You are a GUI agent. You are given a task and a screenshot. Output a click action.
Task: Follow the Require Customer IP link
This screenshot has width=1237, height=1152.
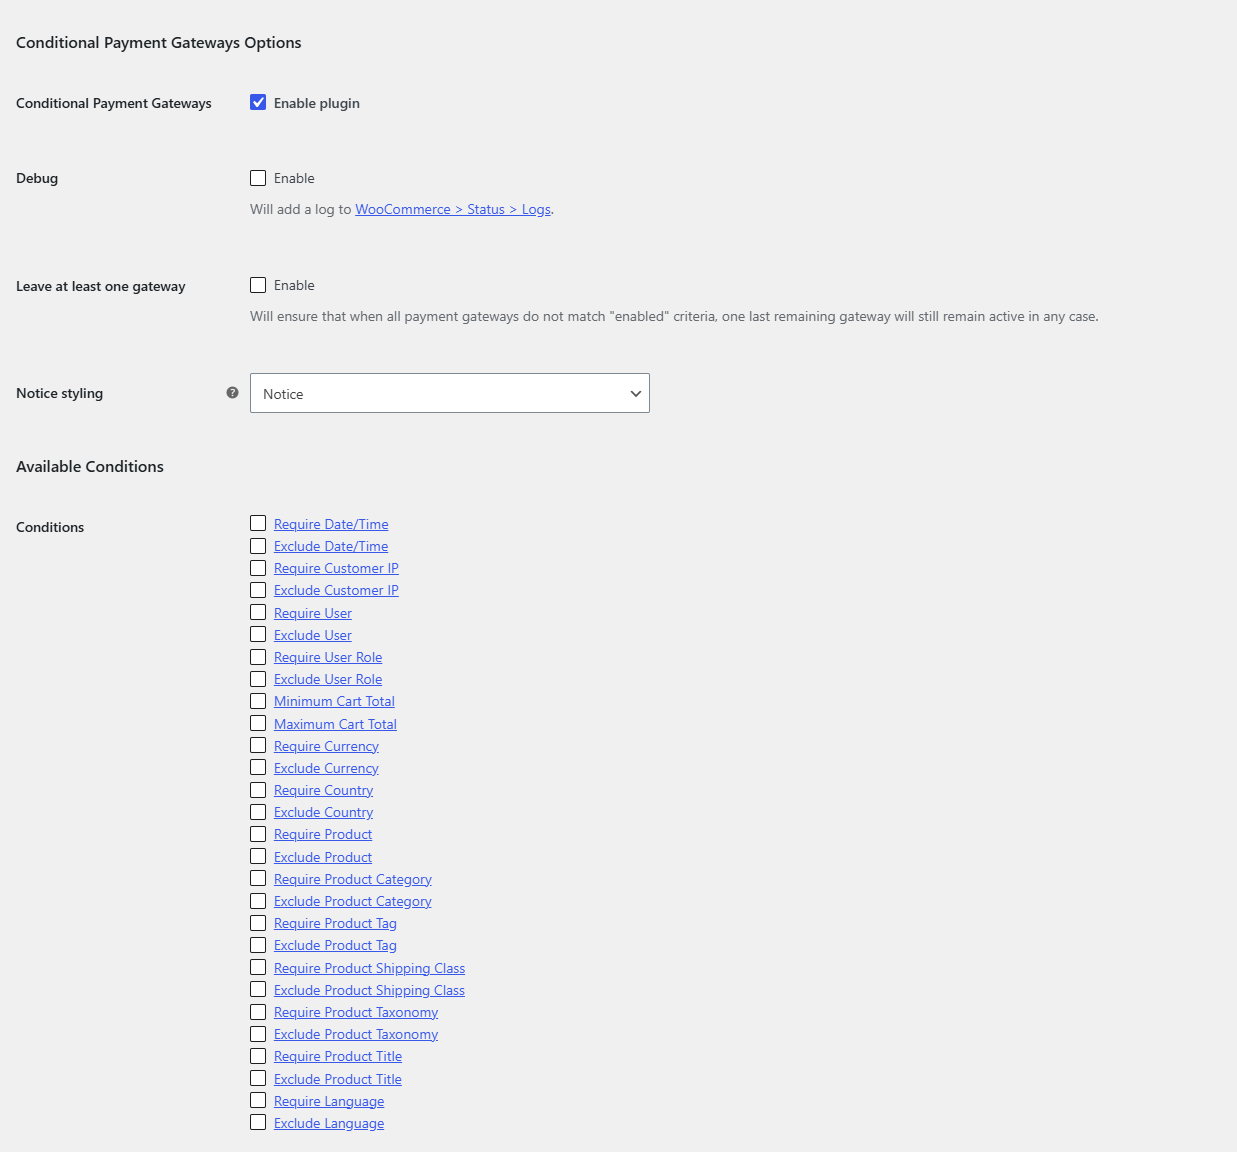point(336,568)
